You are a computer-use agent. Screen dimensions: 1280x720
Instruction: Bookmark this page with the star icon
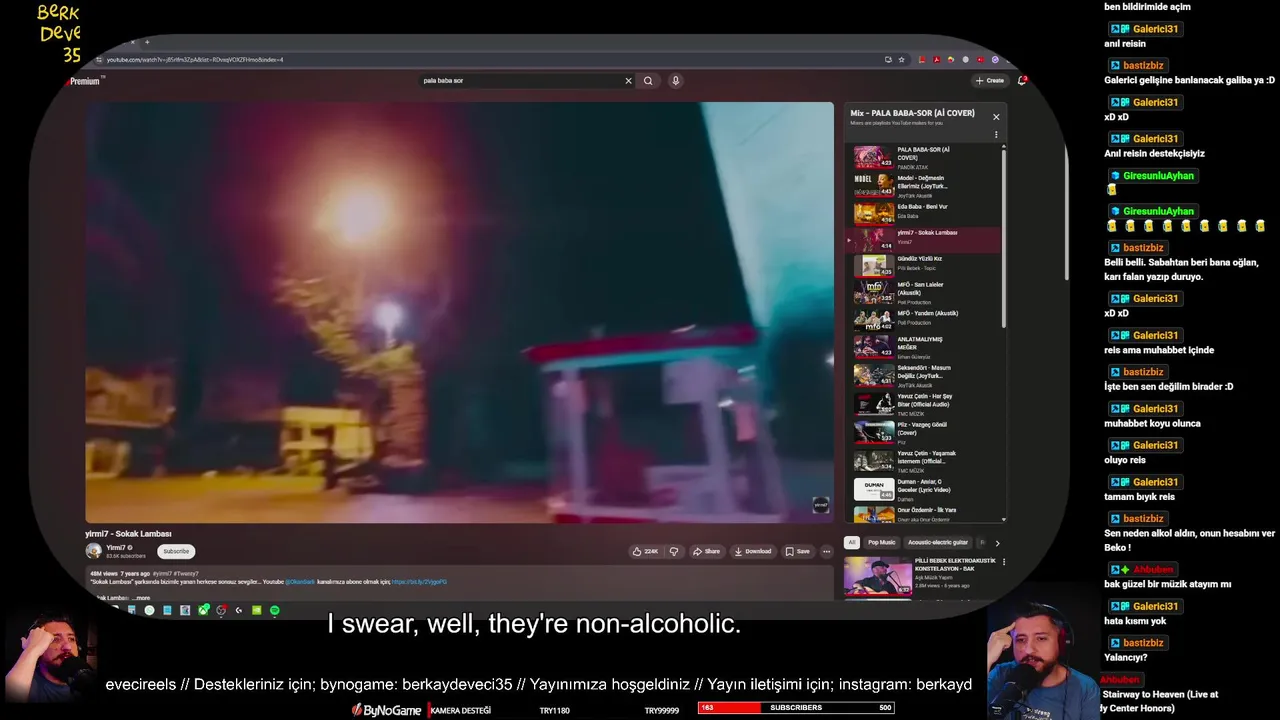pyautogui.click(x=901, y=60)
